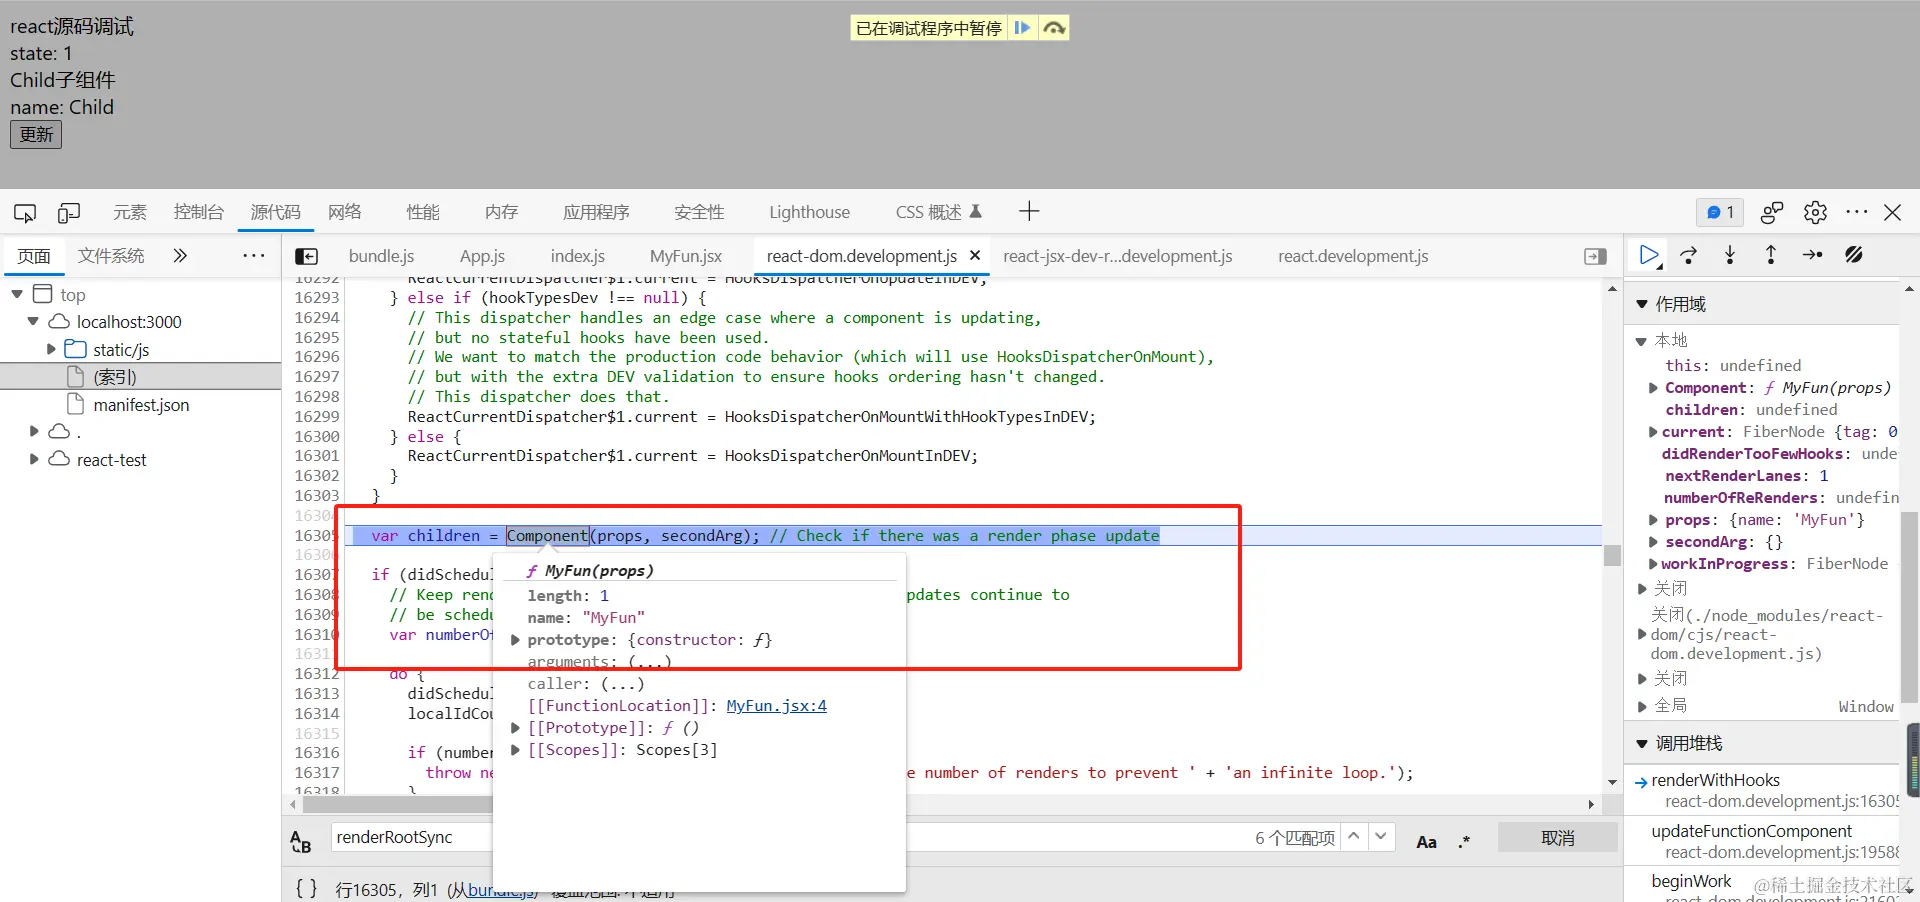Screen dimensions: 1920x902
Task: Open the issues counter badge
Action: click(x=1720, y=212)
